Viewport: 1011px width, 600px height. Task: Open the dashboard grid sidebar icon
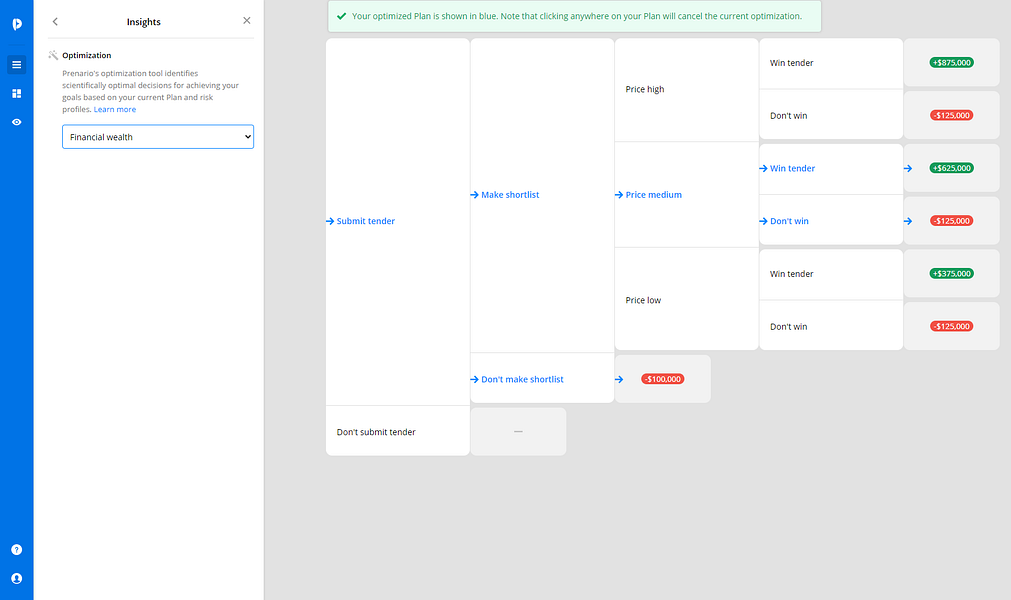tap(17, 93)
